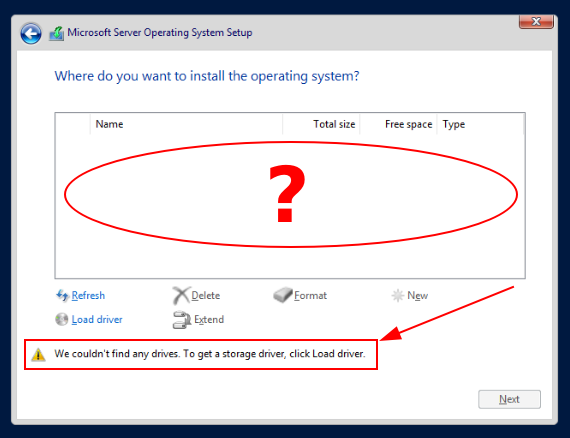Open the Load driver link
Screen dimensions: 570x438
coord(97,320)
